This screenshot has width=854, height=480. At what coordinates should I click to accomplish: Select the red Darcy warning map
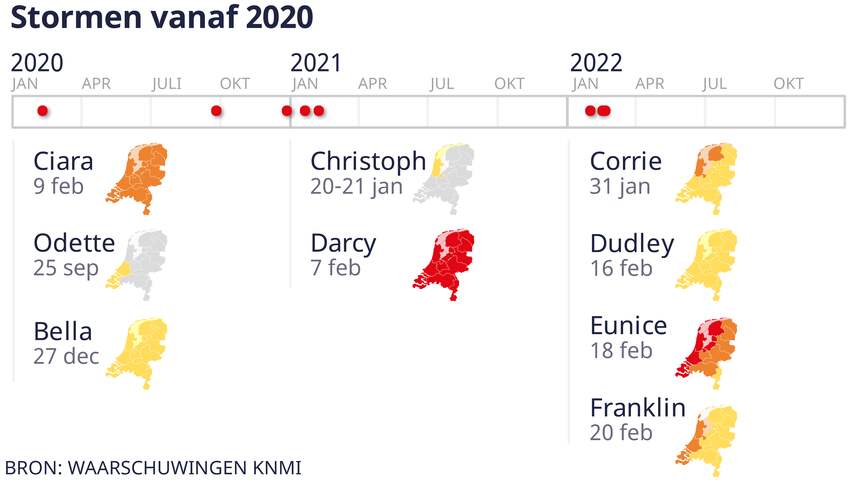point(444,265)
